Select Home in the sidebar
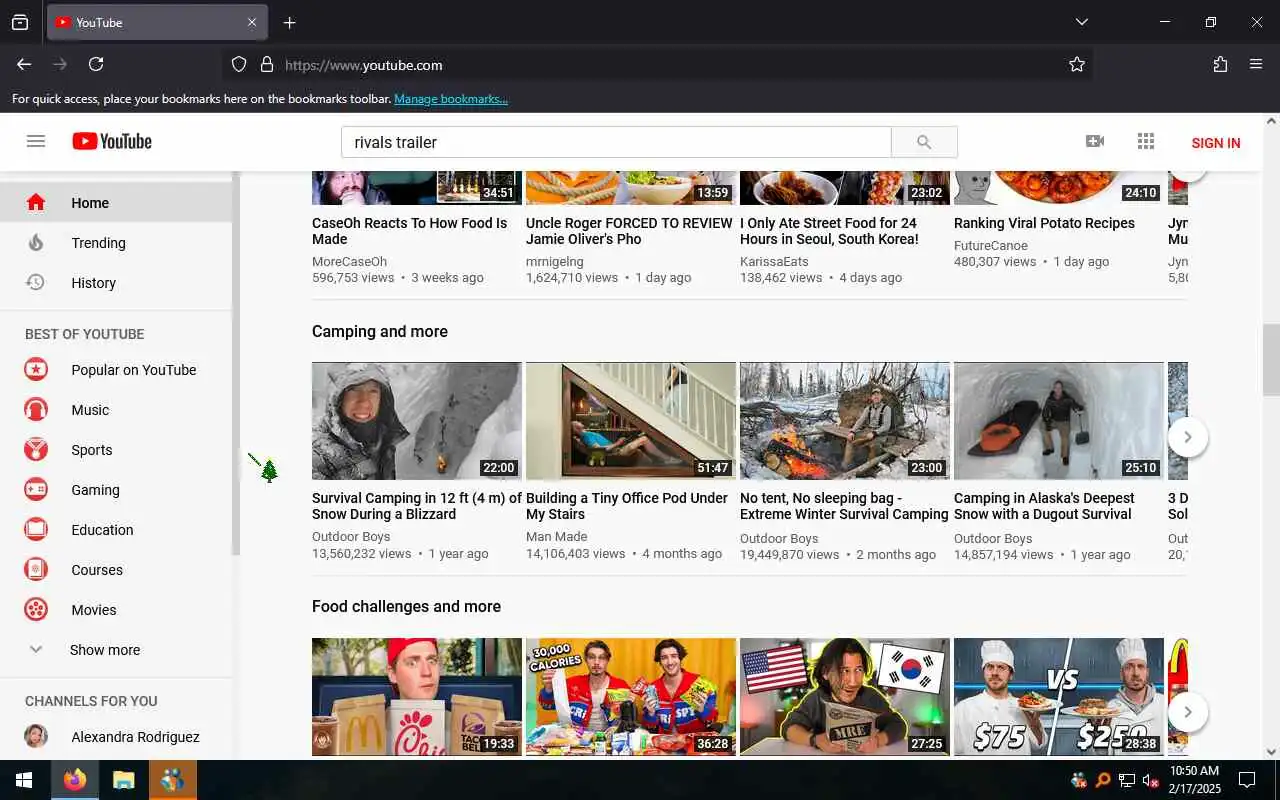The image size is (1280, 800). [x=115, y=202]
